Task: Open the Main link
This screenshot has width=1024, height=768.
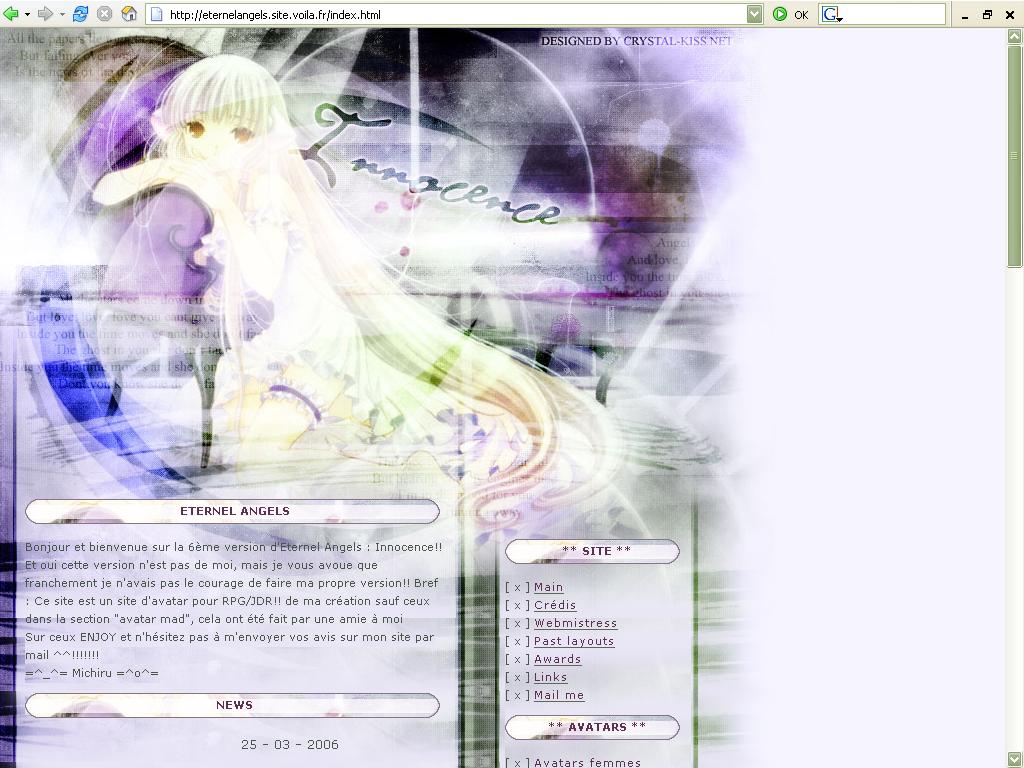Action: (549, 587)
